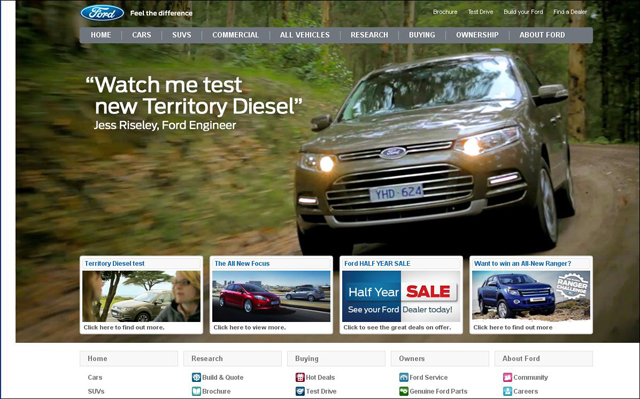Open the Test Drive link at top
Screen dimensions: 640x399
click(480, 12)
